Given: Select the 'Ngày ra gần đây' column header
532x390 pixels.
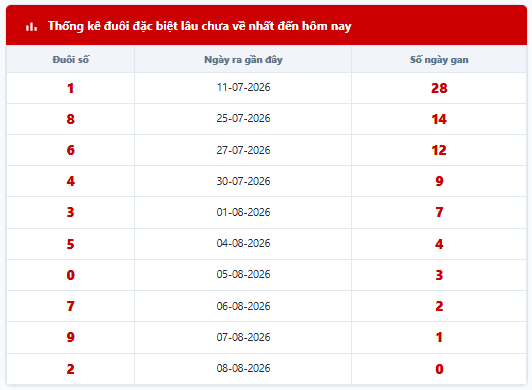Looking at the screenshot, I should tap(243, 60).
